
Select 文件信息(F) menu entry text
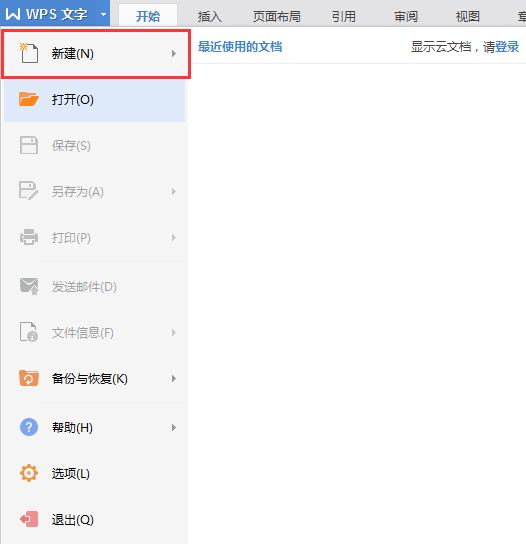point(83,333)
